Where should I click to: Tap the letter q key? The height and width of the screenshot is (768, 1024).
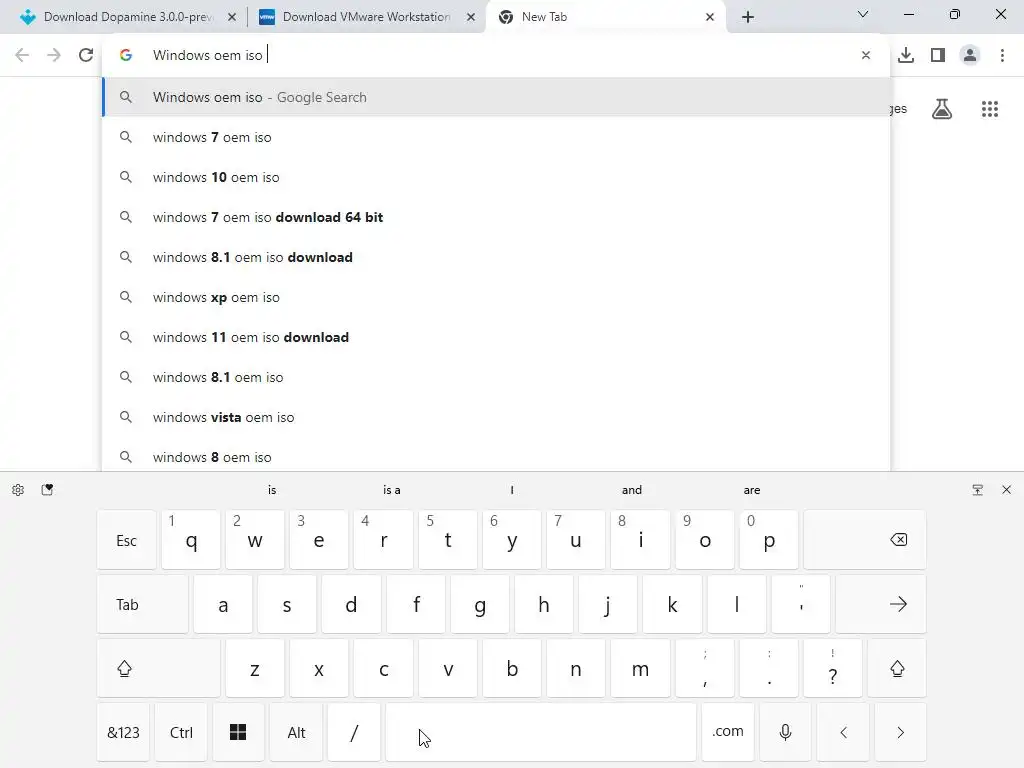click(x=191, y=539)
